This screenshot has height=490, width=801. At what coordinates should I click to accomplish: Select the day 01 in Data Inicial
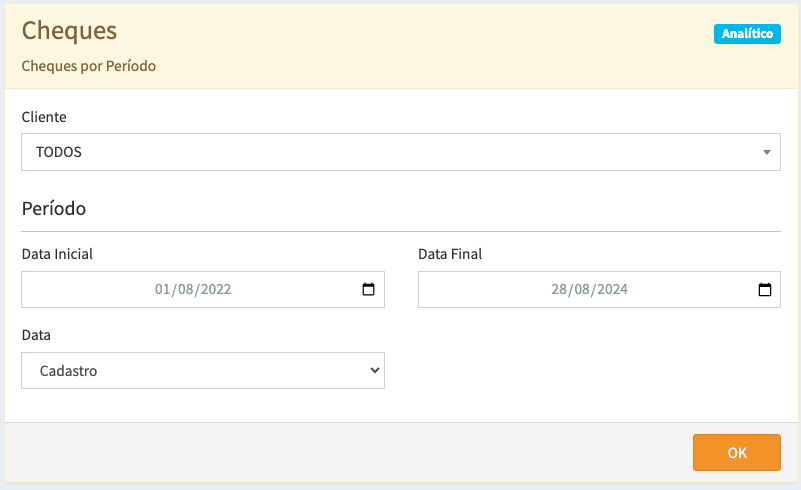click(163, 290)
